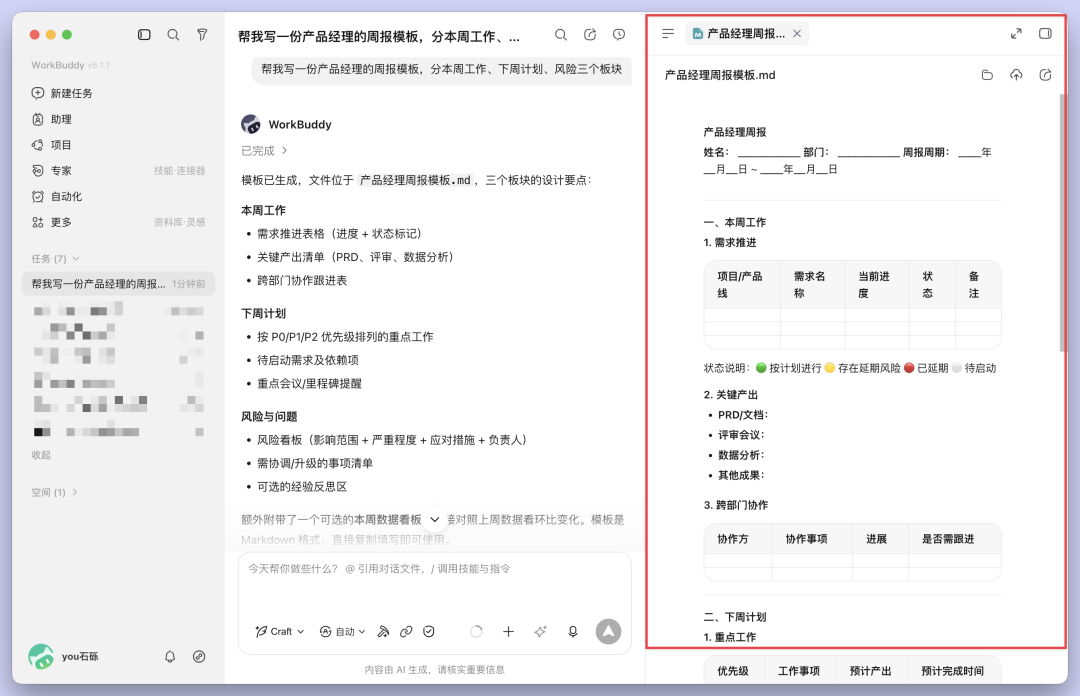Expand the 空间 (1) section

point(54,492)
